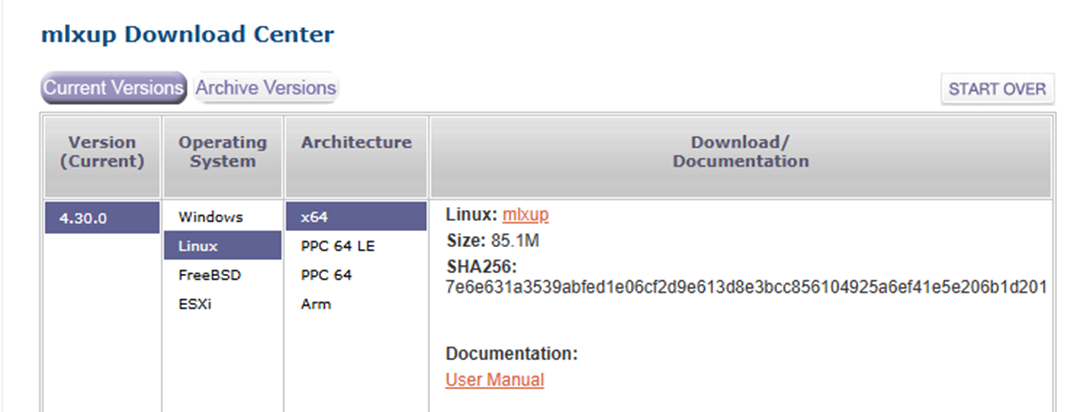Click the Download/Documentation column header

click(x=740, y=152)
